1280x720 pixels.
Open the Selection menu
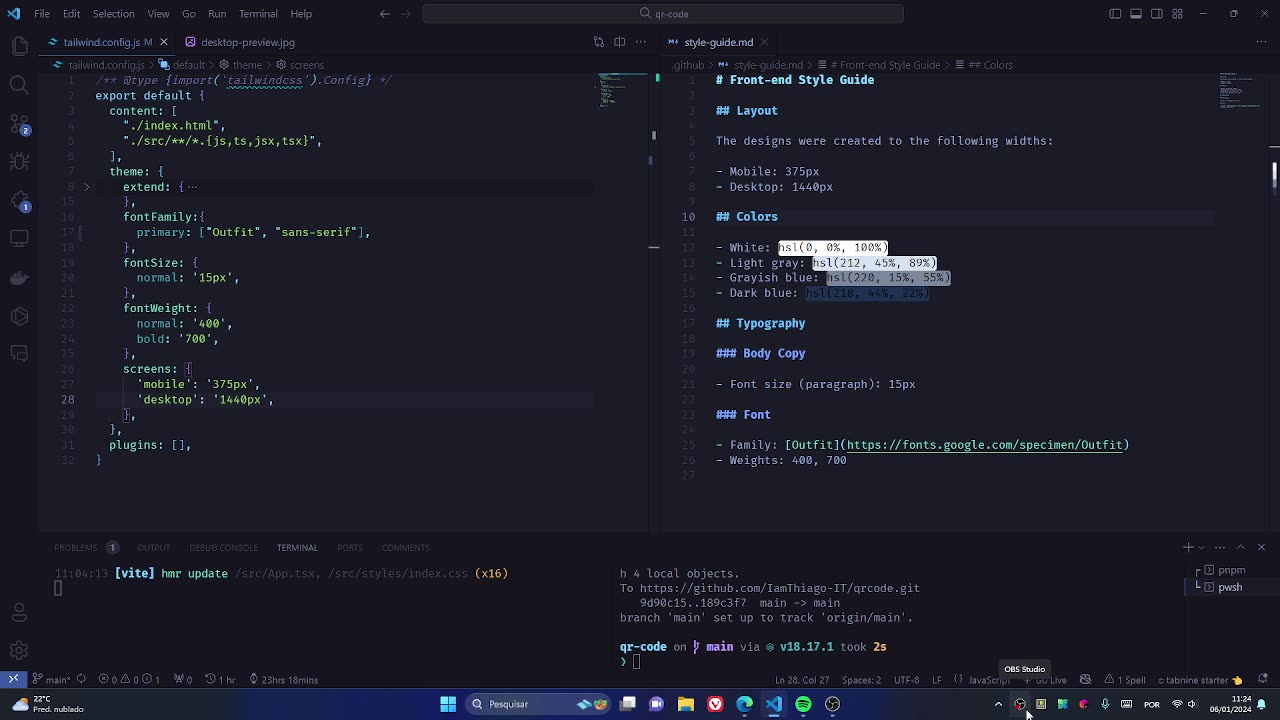(113, 14)
